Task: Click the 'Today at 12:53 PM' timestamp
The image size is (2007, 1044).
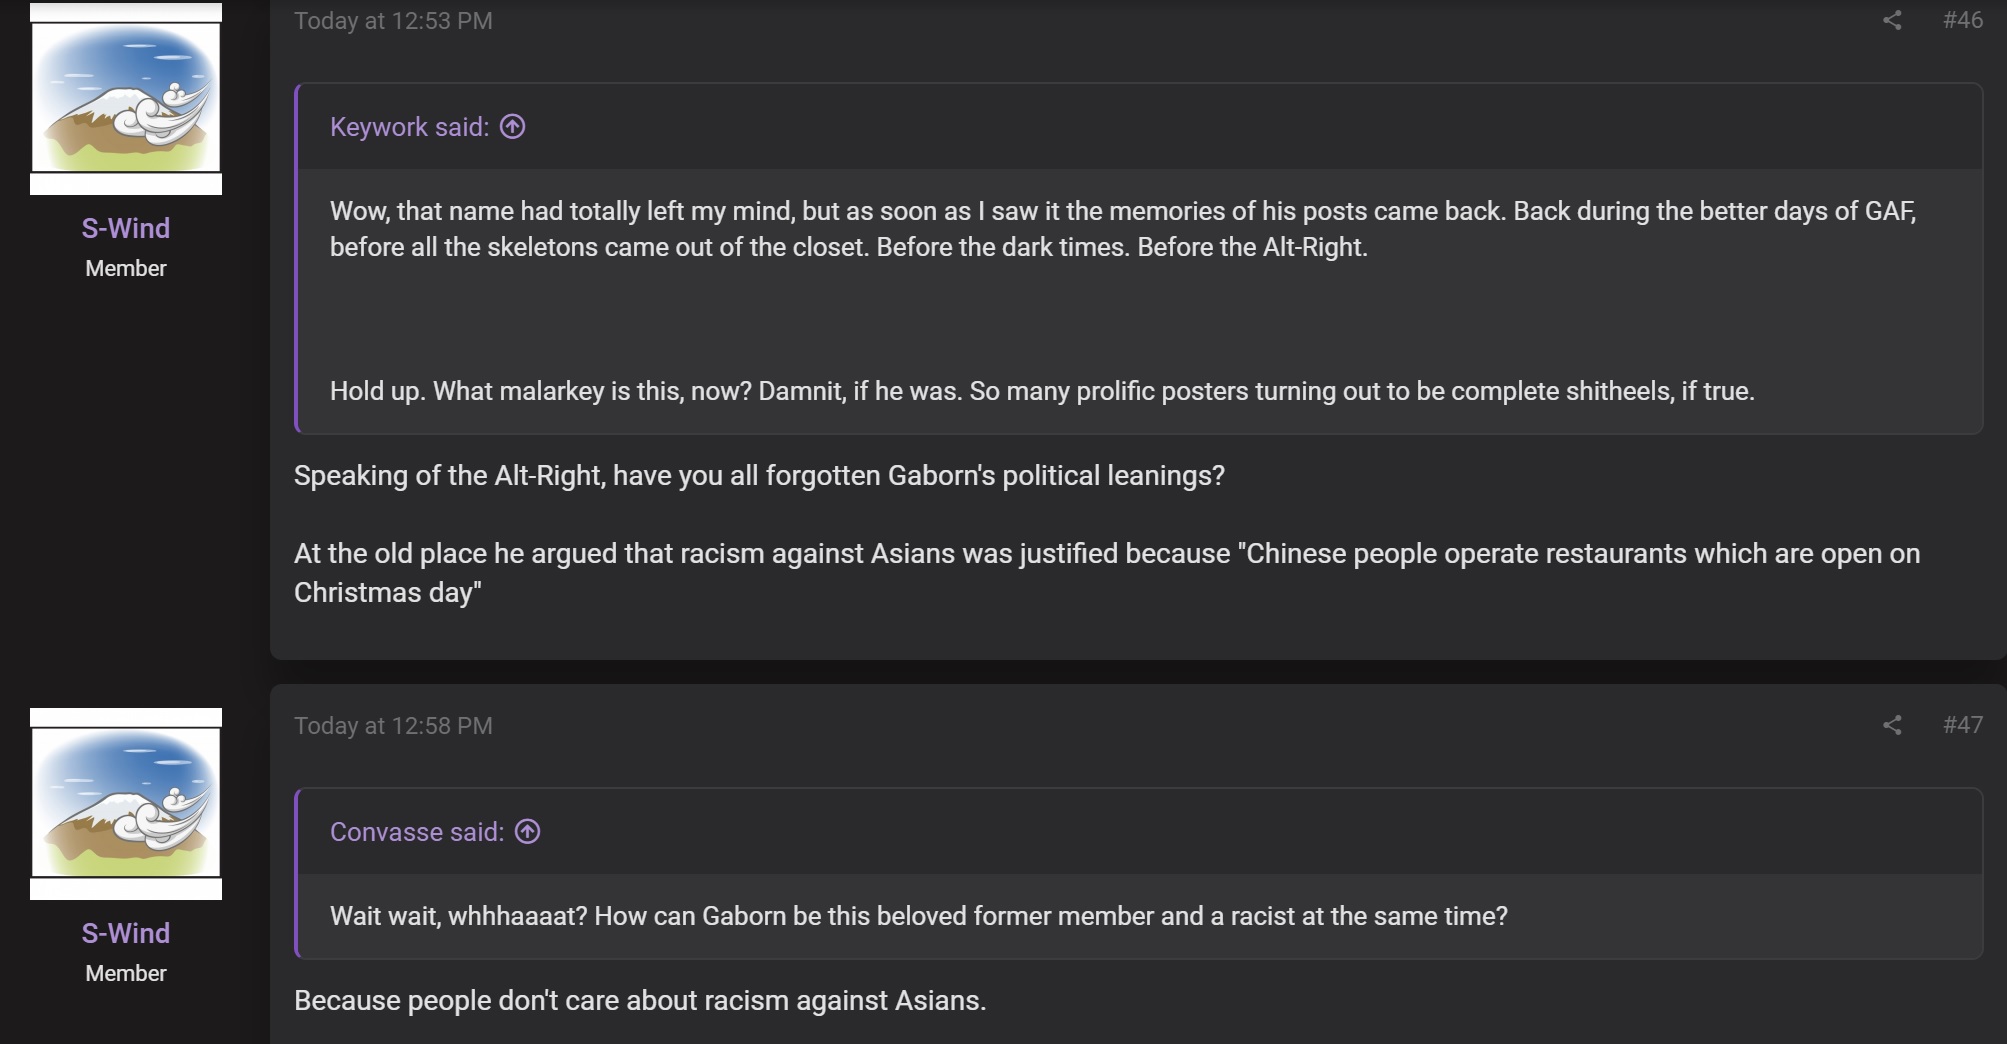Action: 393,21
